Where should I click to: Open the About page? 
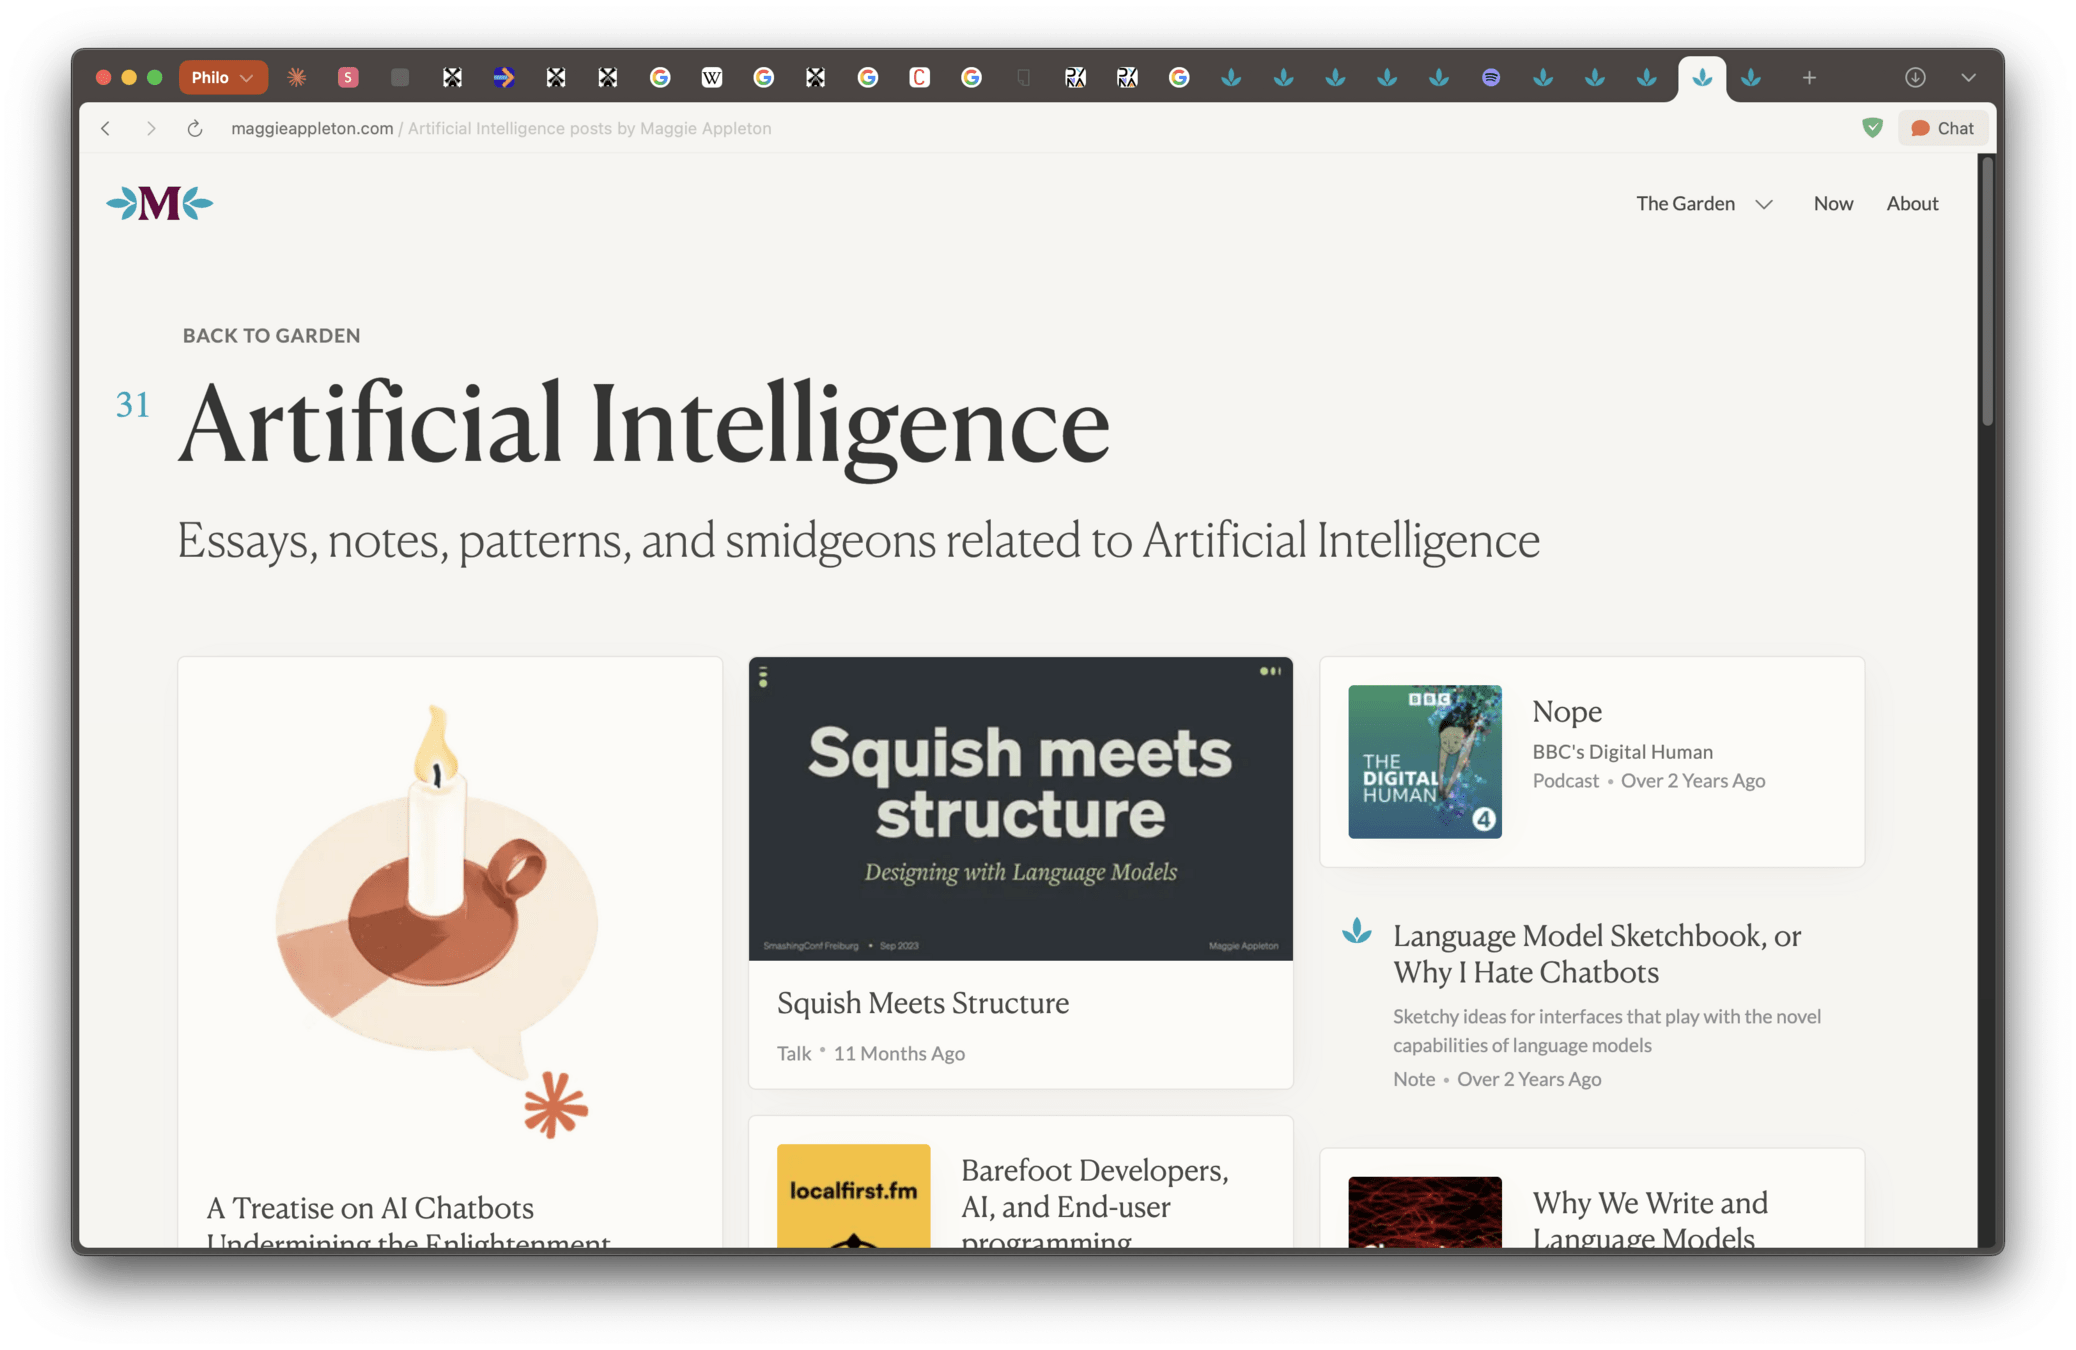pos(1912,203)
